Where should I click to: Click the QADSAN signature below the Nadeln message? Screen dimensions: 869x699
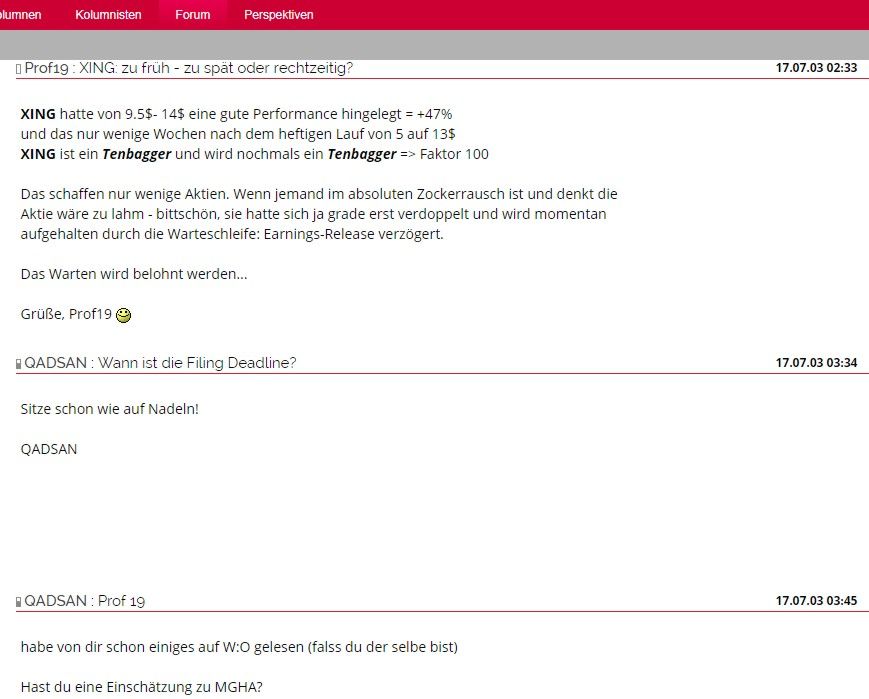point(49,449)
